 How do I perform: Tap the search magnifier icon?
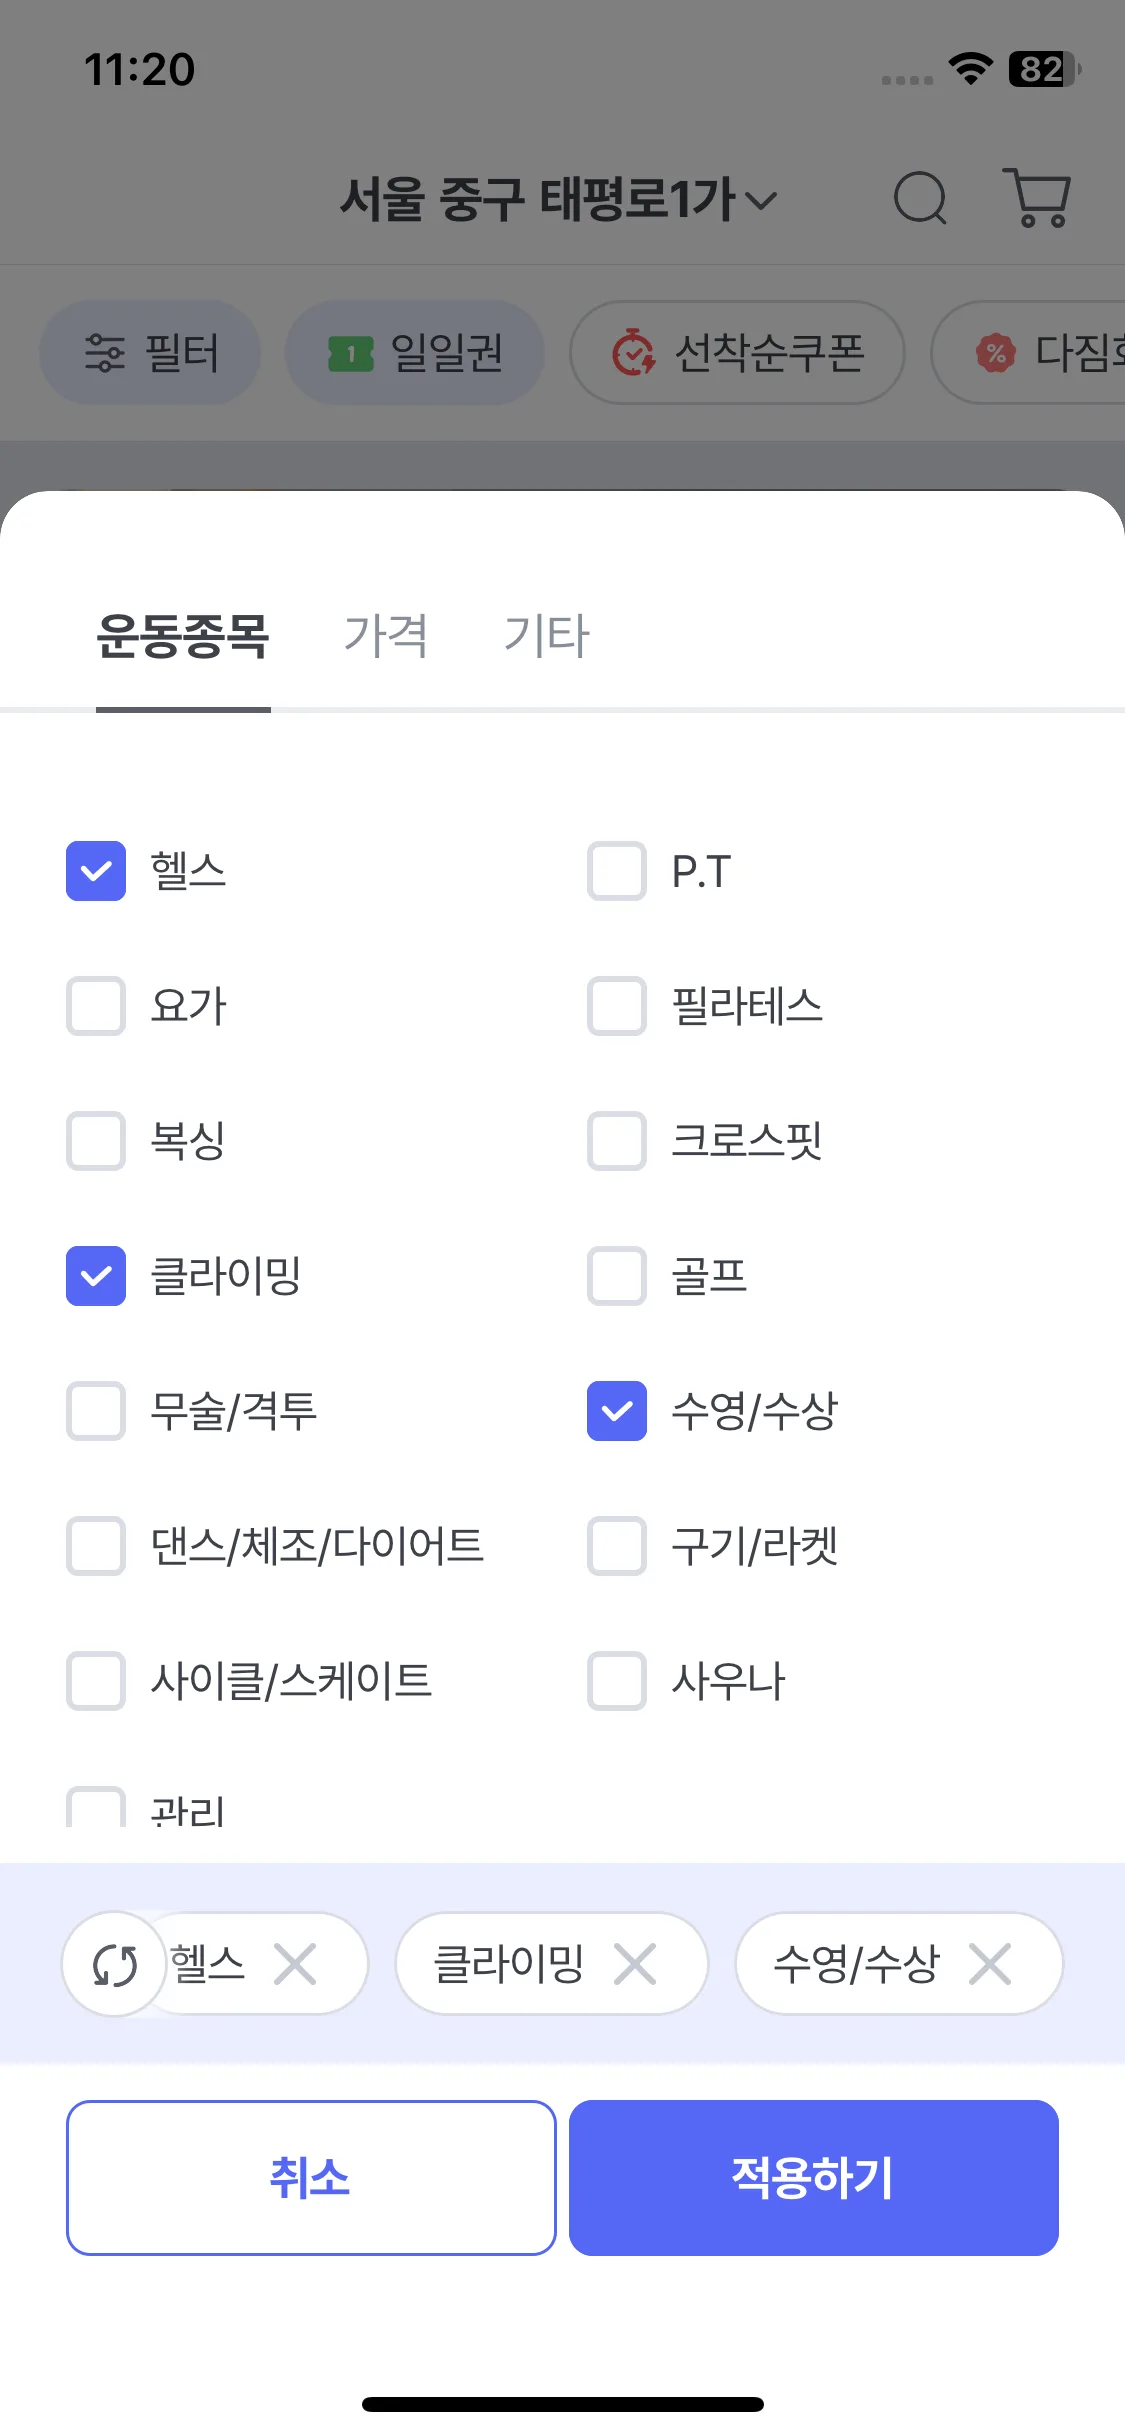tap(919, 197)
